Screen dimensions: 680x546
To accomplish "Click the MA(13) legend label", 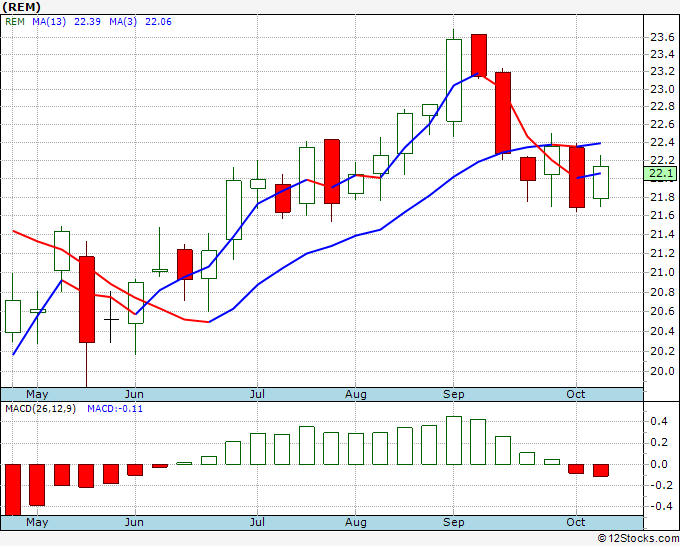I will point(49,21).
